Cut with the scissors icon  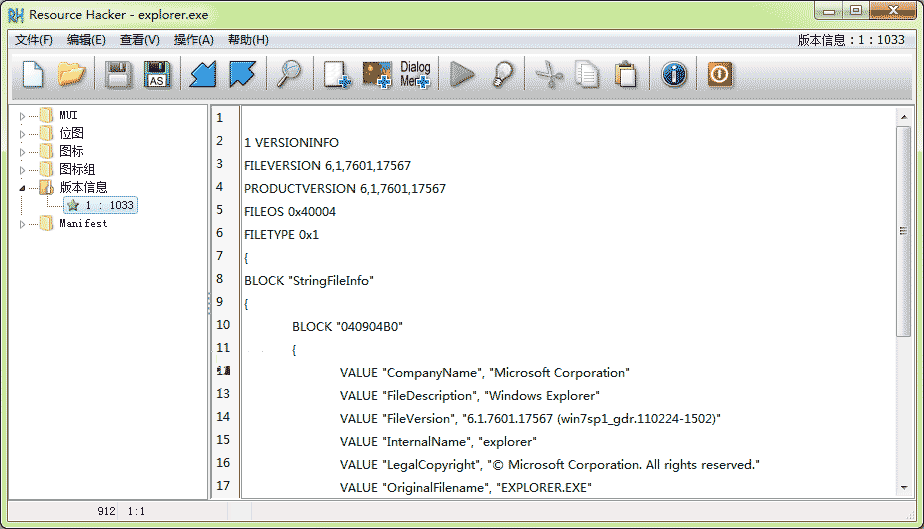[549, 75]
